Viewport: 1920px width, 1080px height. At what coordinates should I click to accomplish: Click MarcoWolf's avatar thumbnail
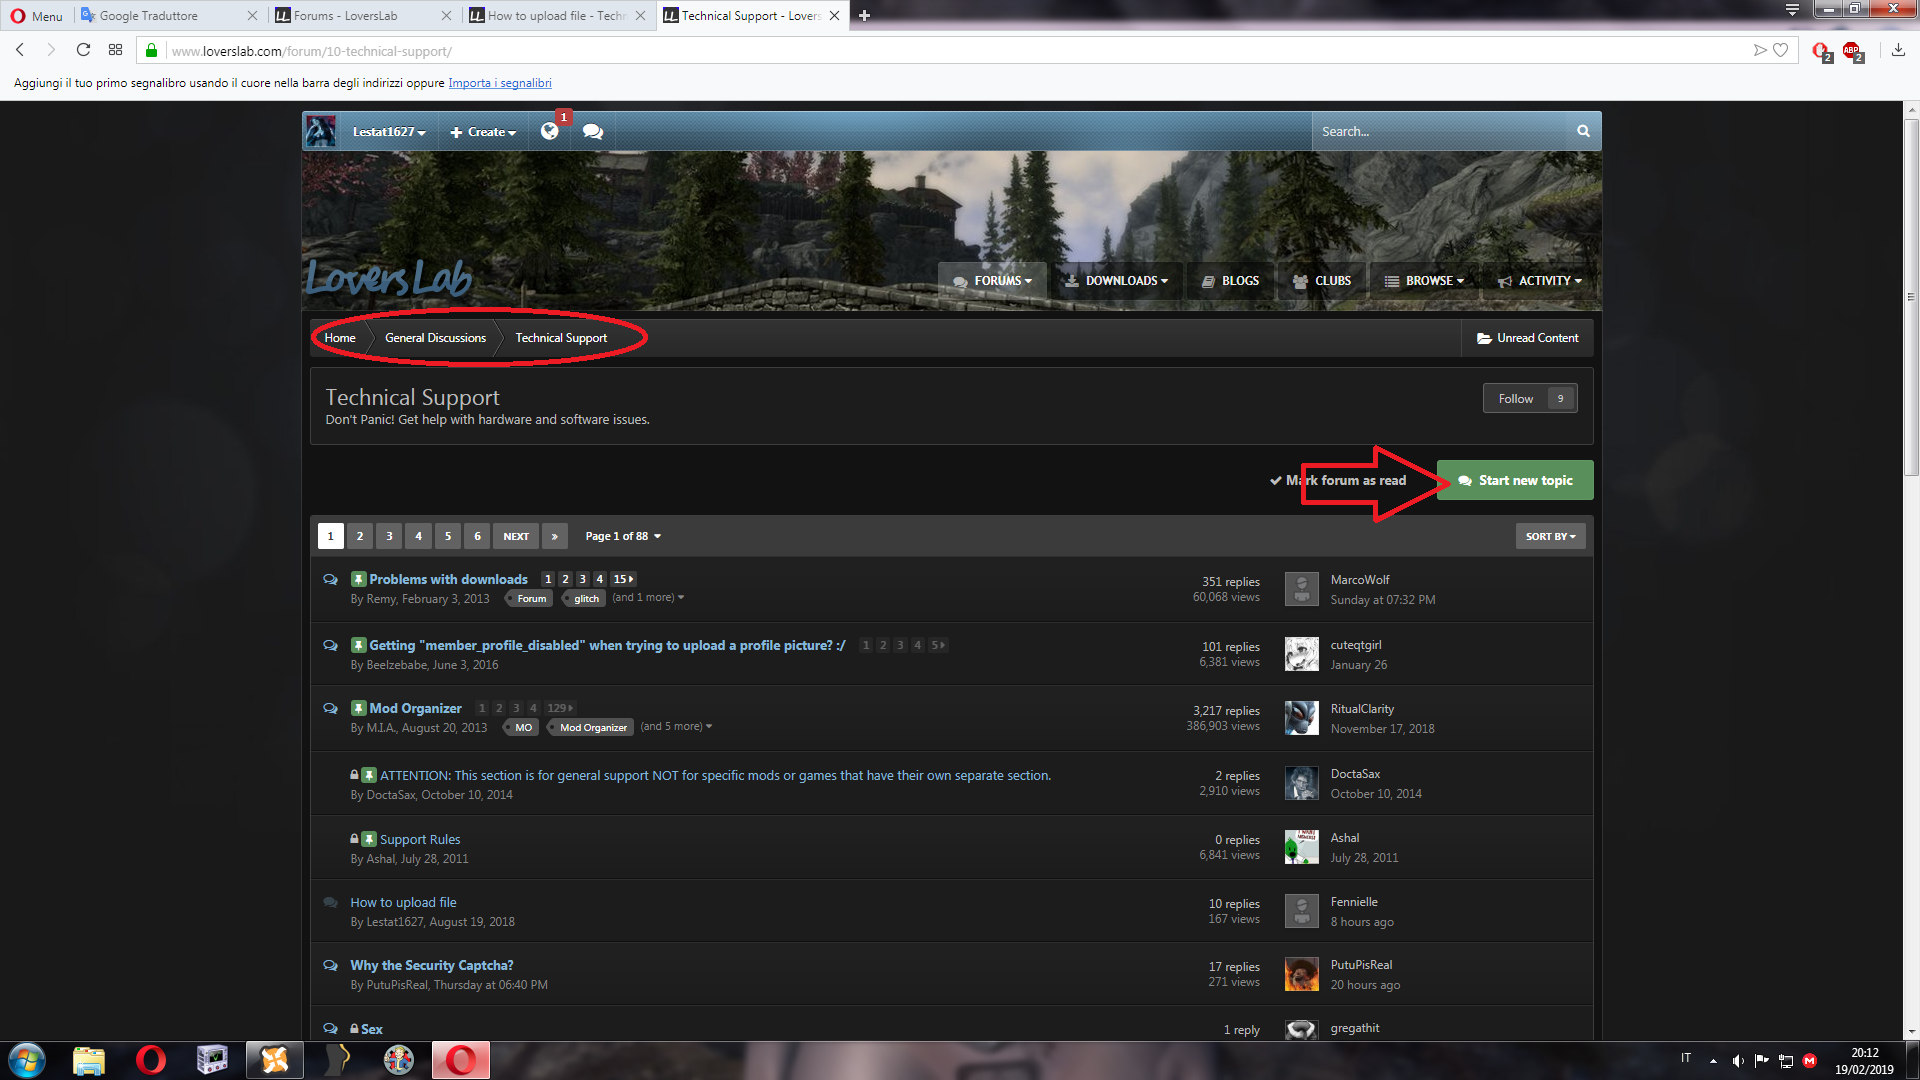click(1301, 589)
